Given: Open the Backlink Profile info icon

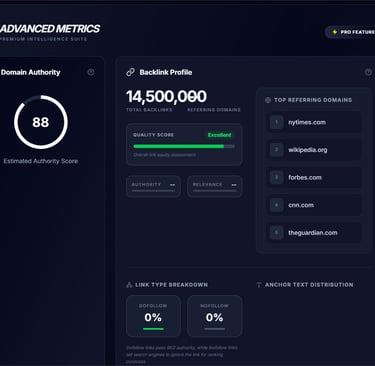Looking at the screenshot, I should [368, 72].
